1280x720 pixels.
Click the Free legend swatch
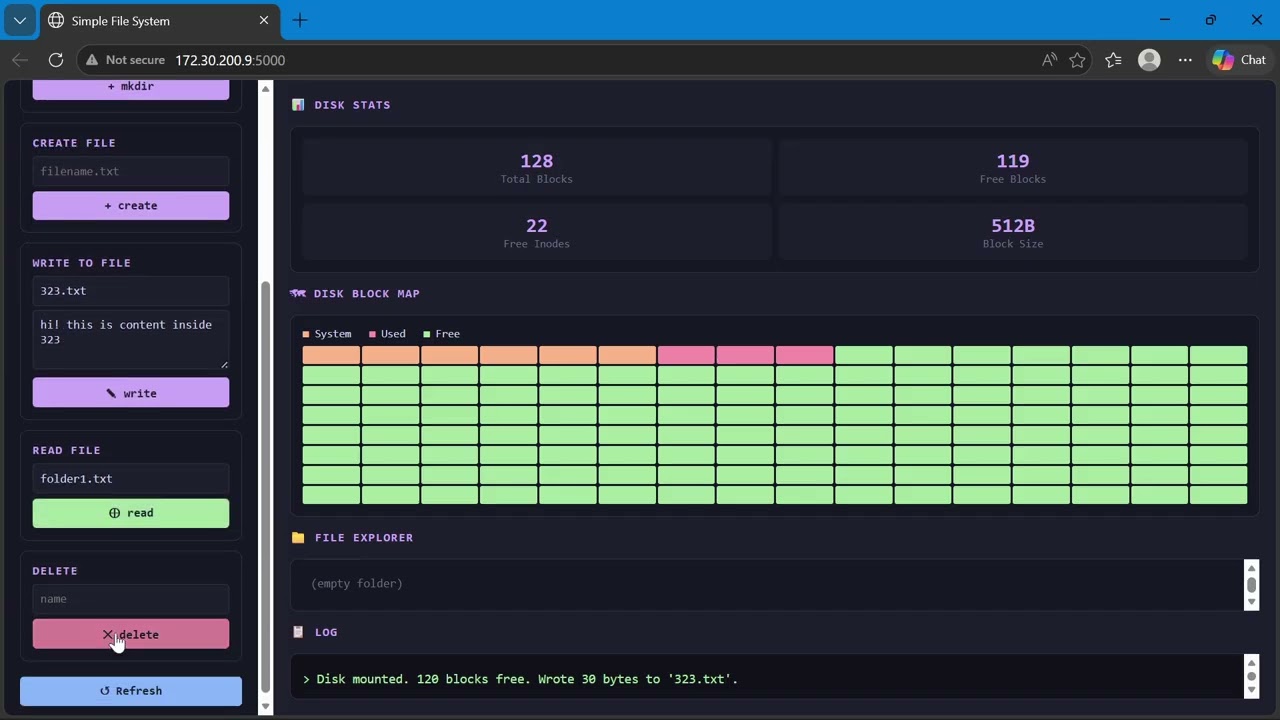pyautogui.click(x=427, y=334)
